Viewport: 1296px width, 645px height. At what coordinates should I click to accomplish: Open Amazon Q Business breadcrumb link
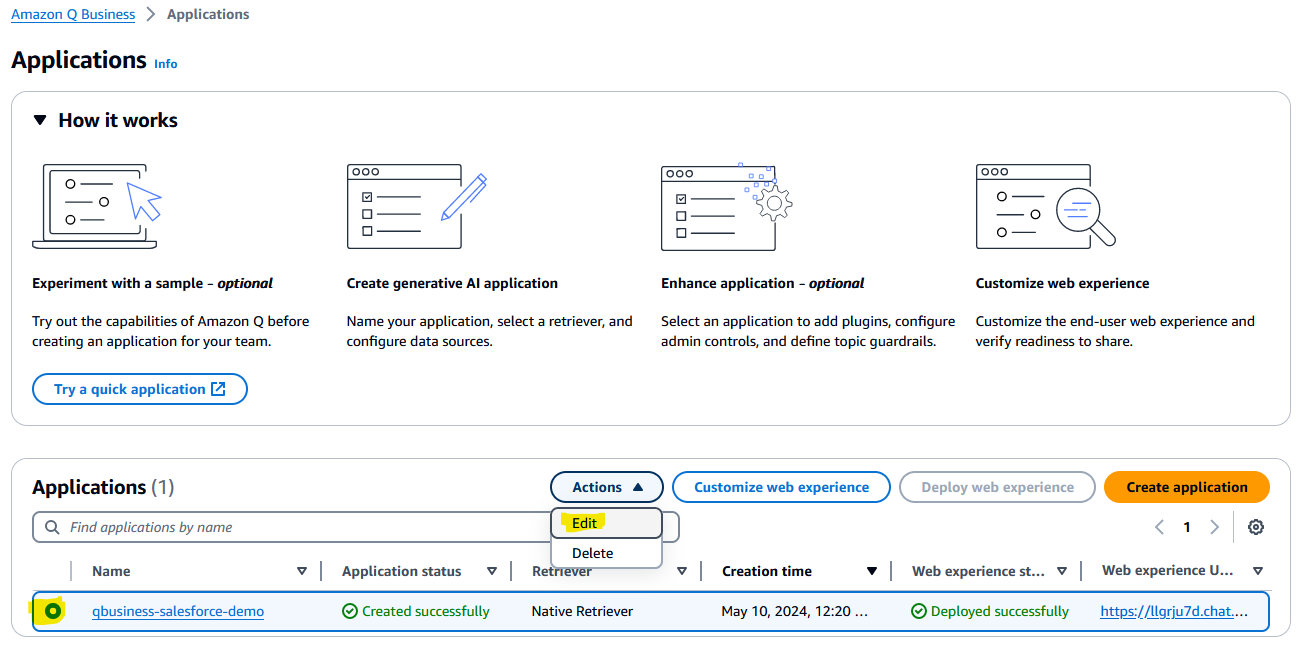tap(73, 14)
